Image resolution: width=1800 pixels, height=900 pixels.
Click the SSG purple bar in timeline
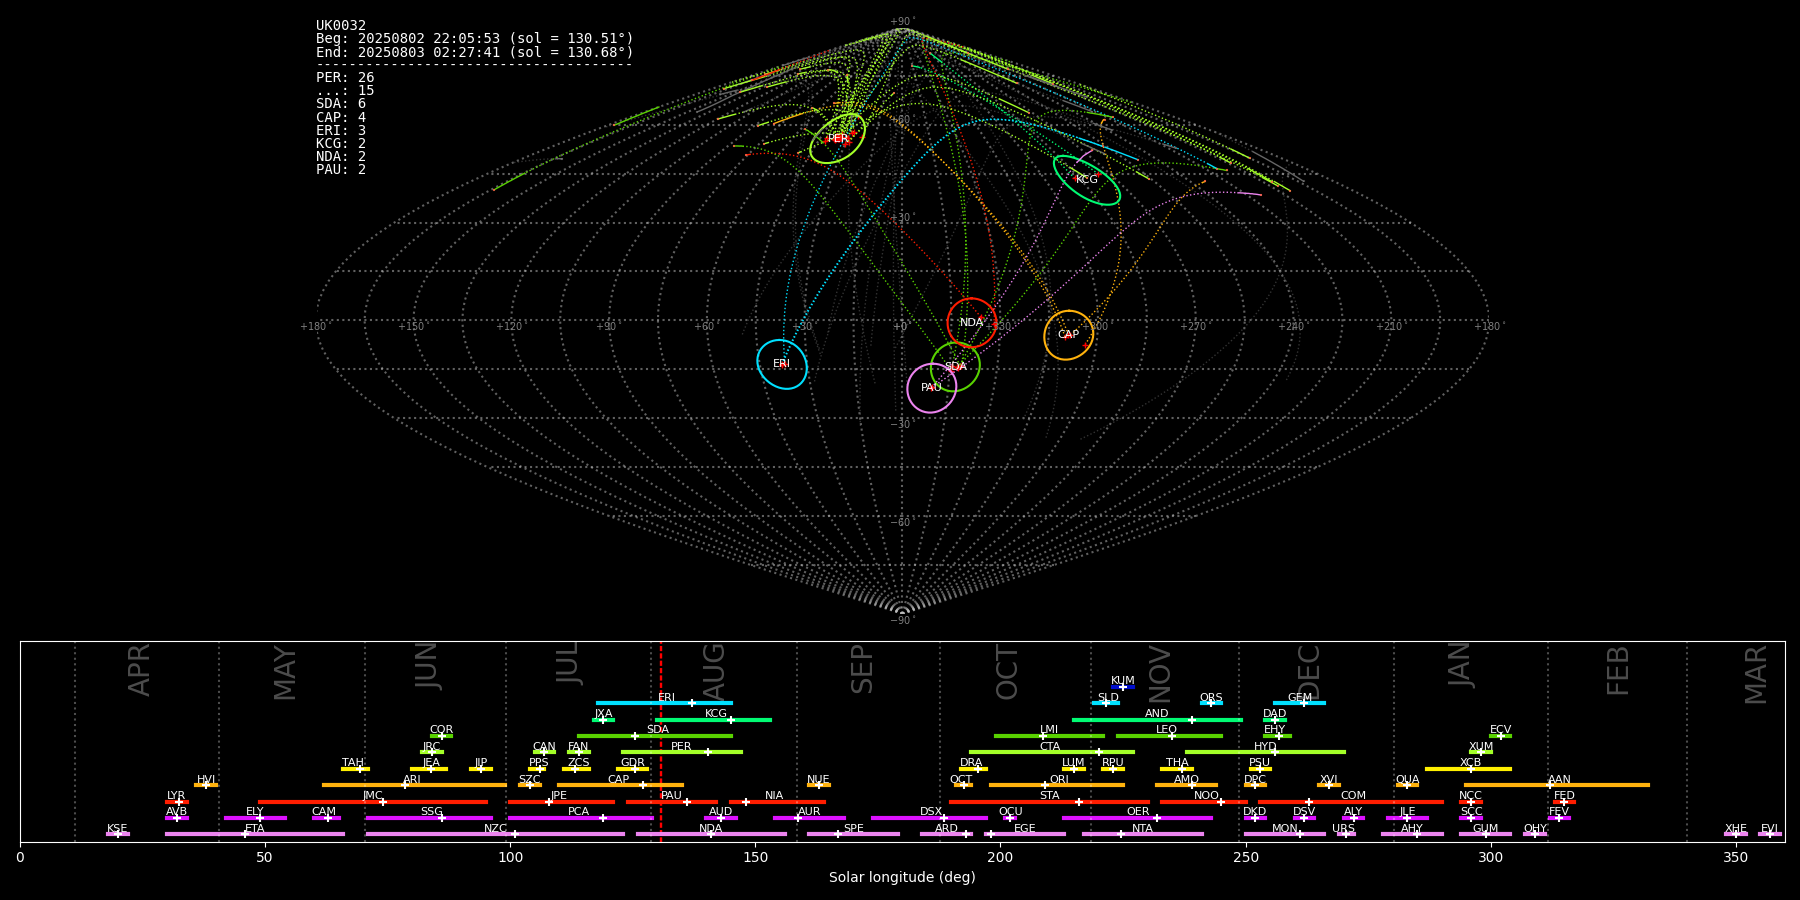coord(429,818)
